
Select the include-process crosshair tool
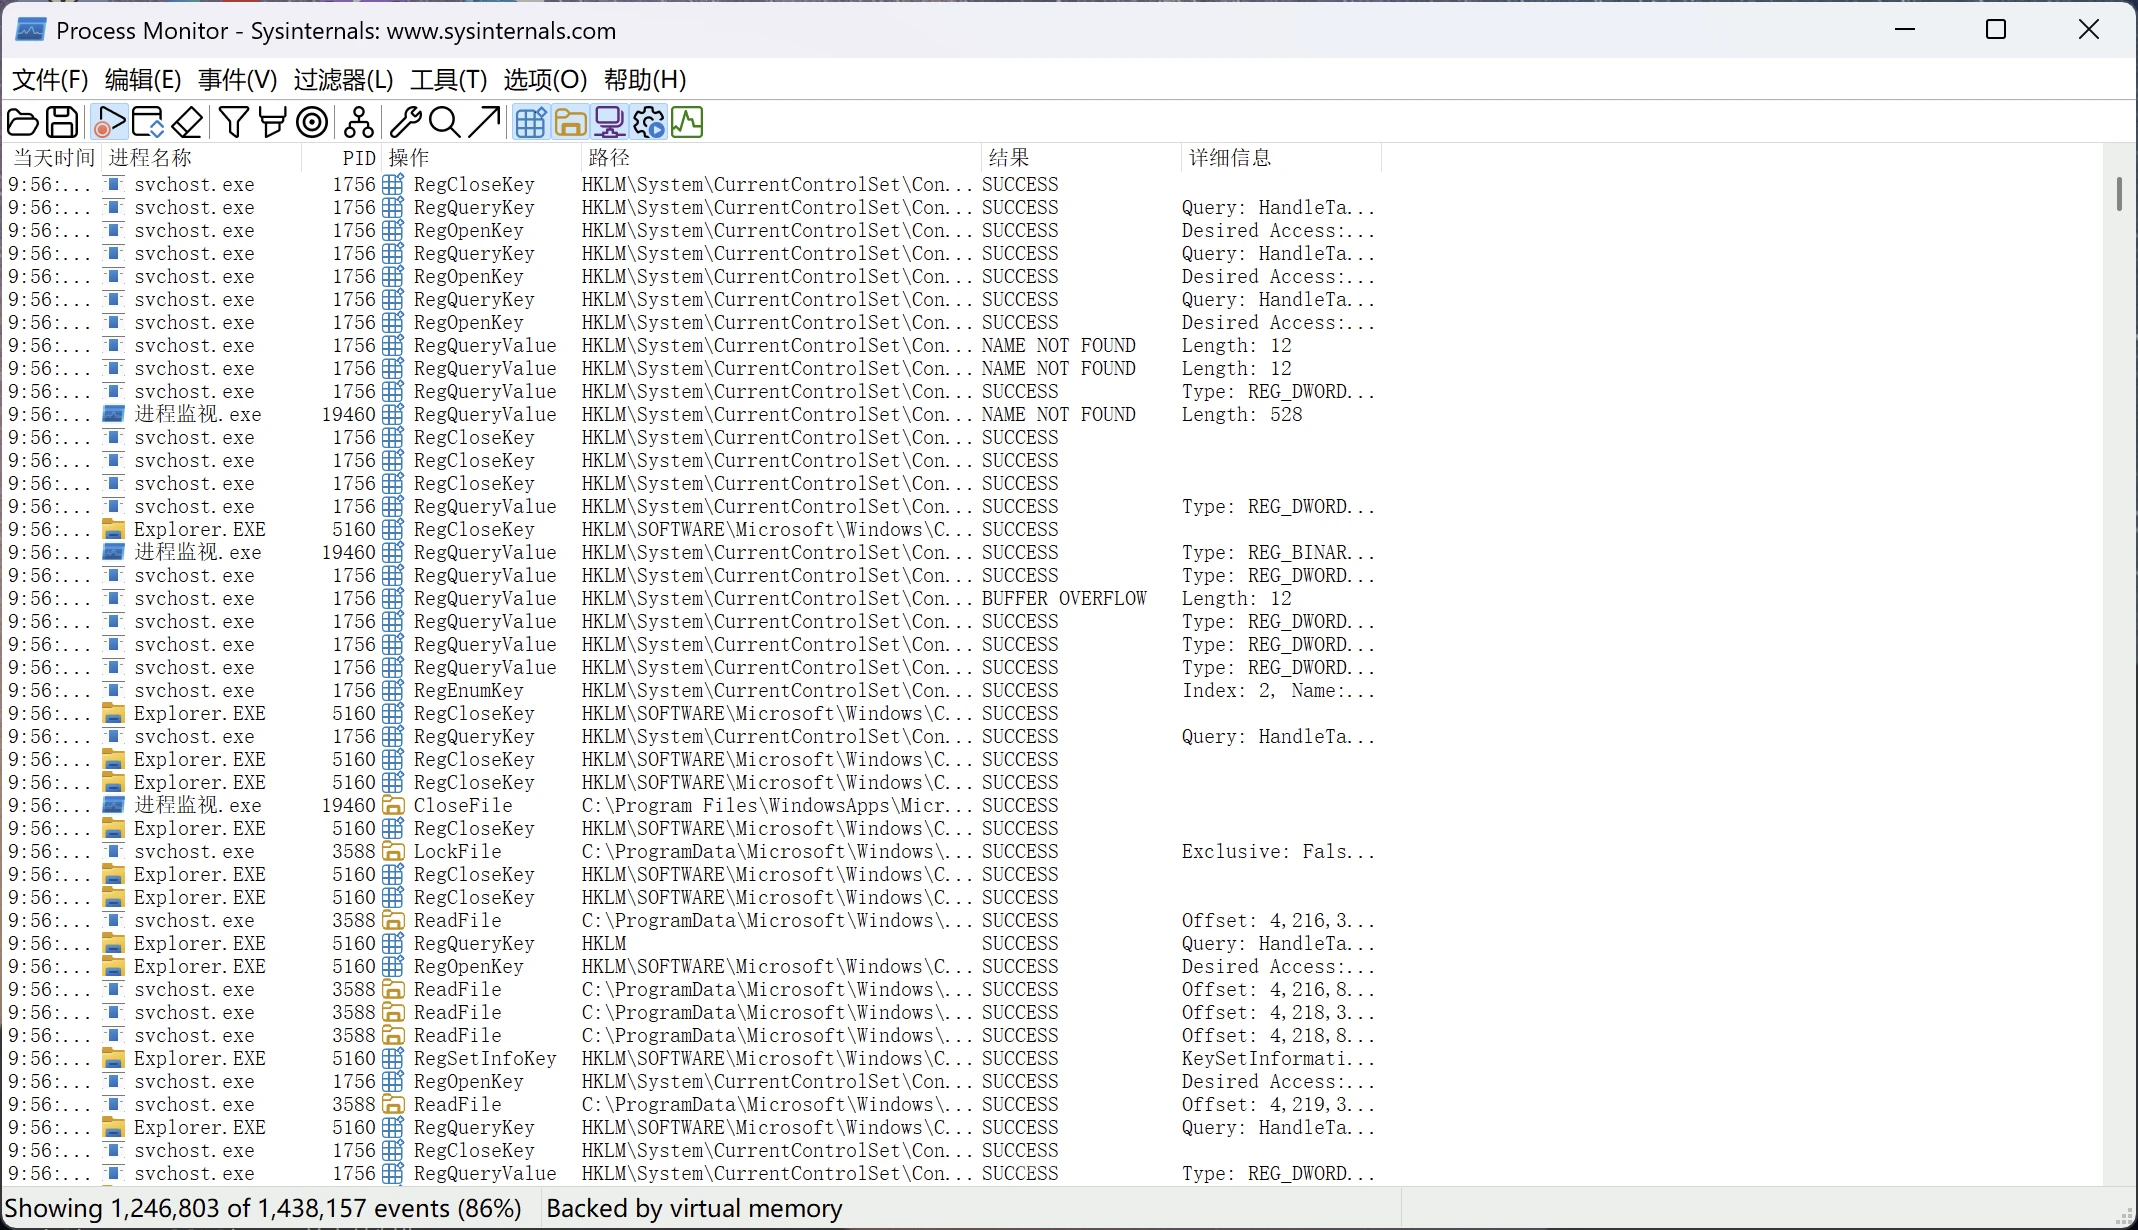click(x=312, y=122)
